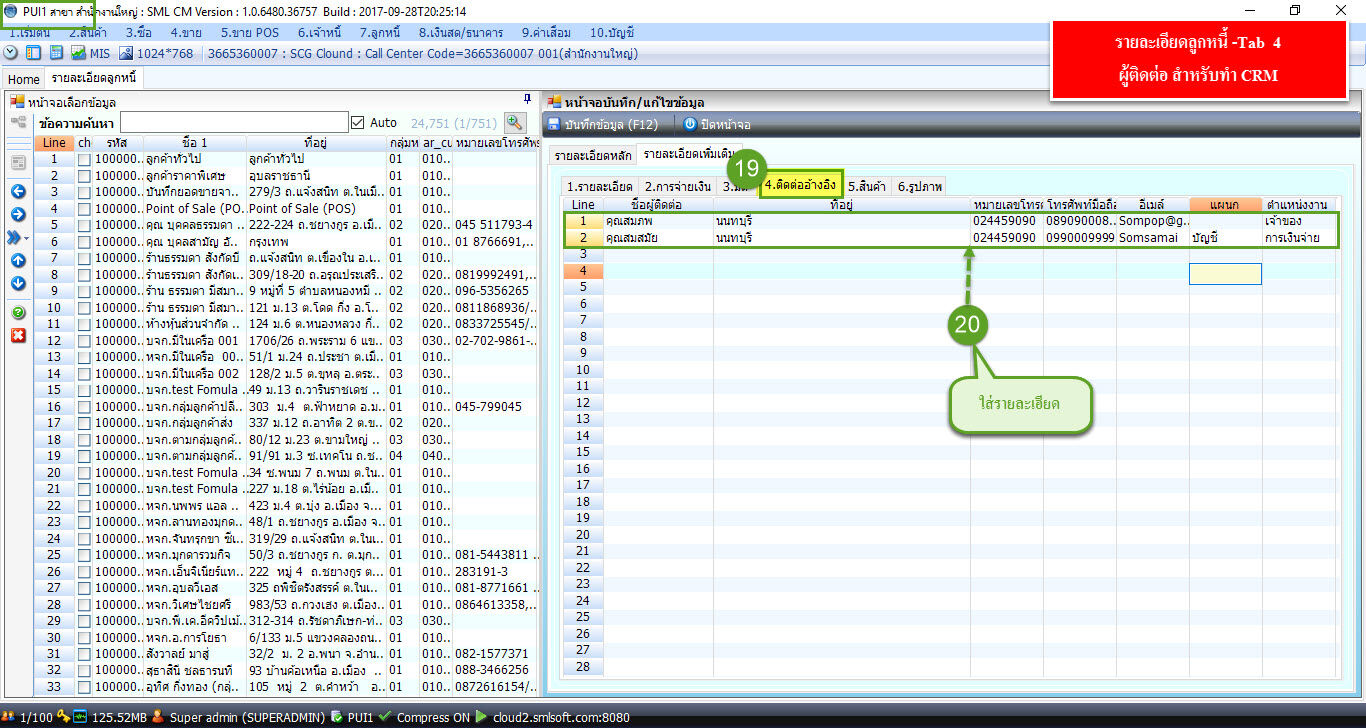
Task: Select contact row คุณสมสมัย
Action: (x=950, y=238)
